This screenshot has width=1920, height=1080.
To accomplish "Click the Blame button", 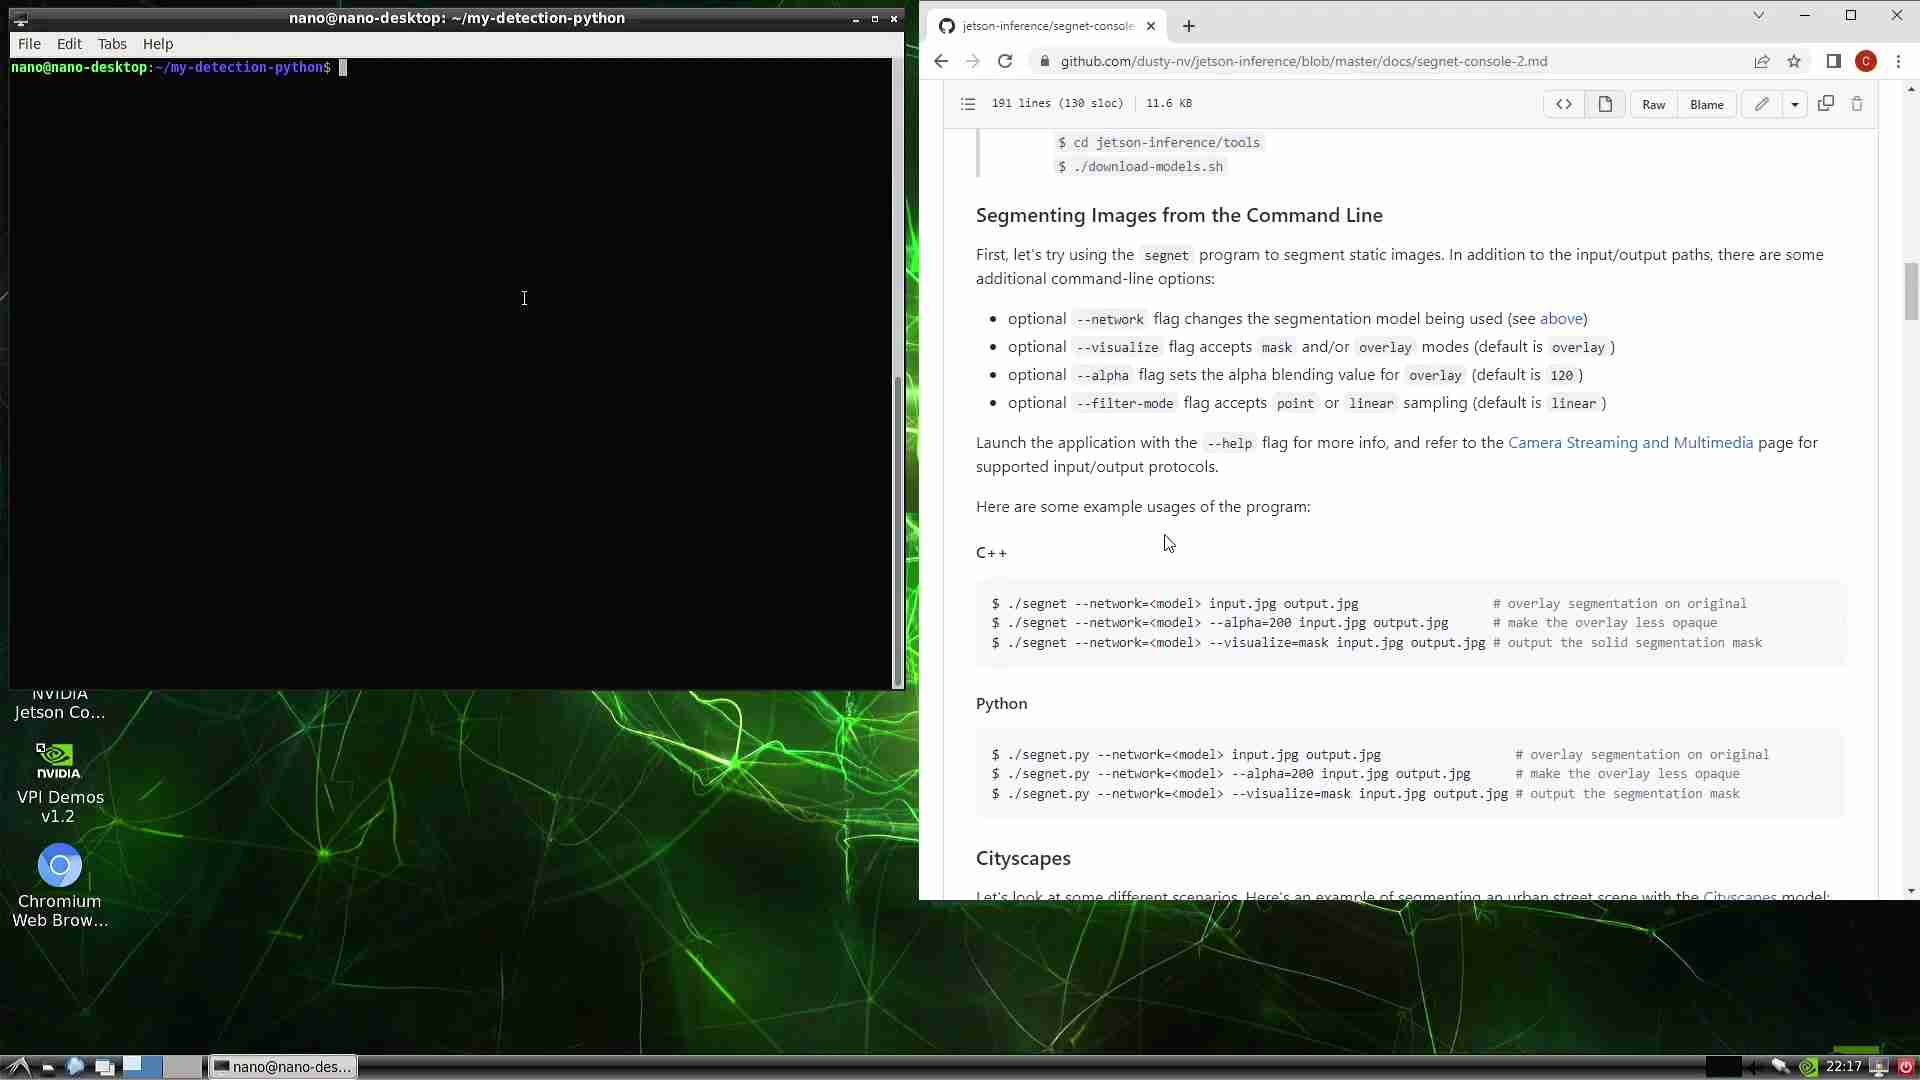I will [1707, 104].
